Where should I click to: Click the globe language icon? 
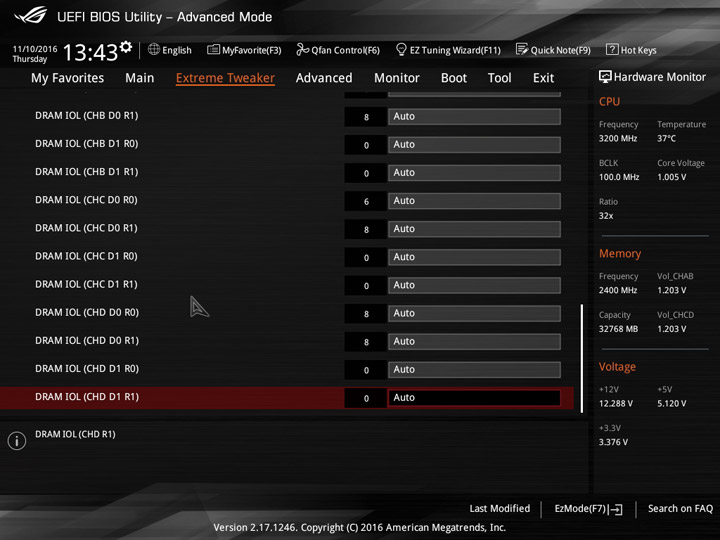(x=154, y=49)
